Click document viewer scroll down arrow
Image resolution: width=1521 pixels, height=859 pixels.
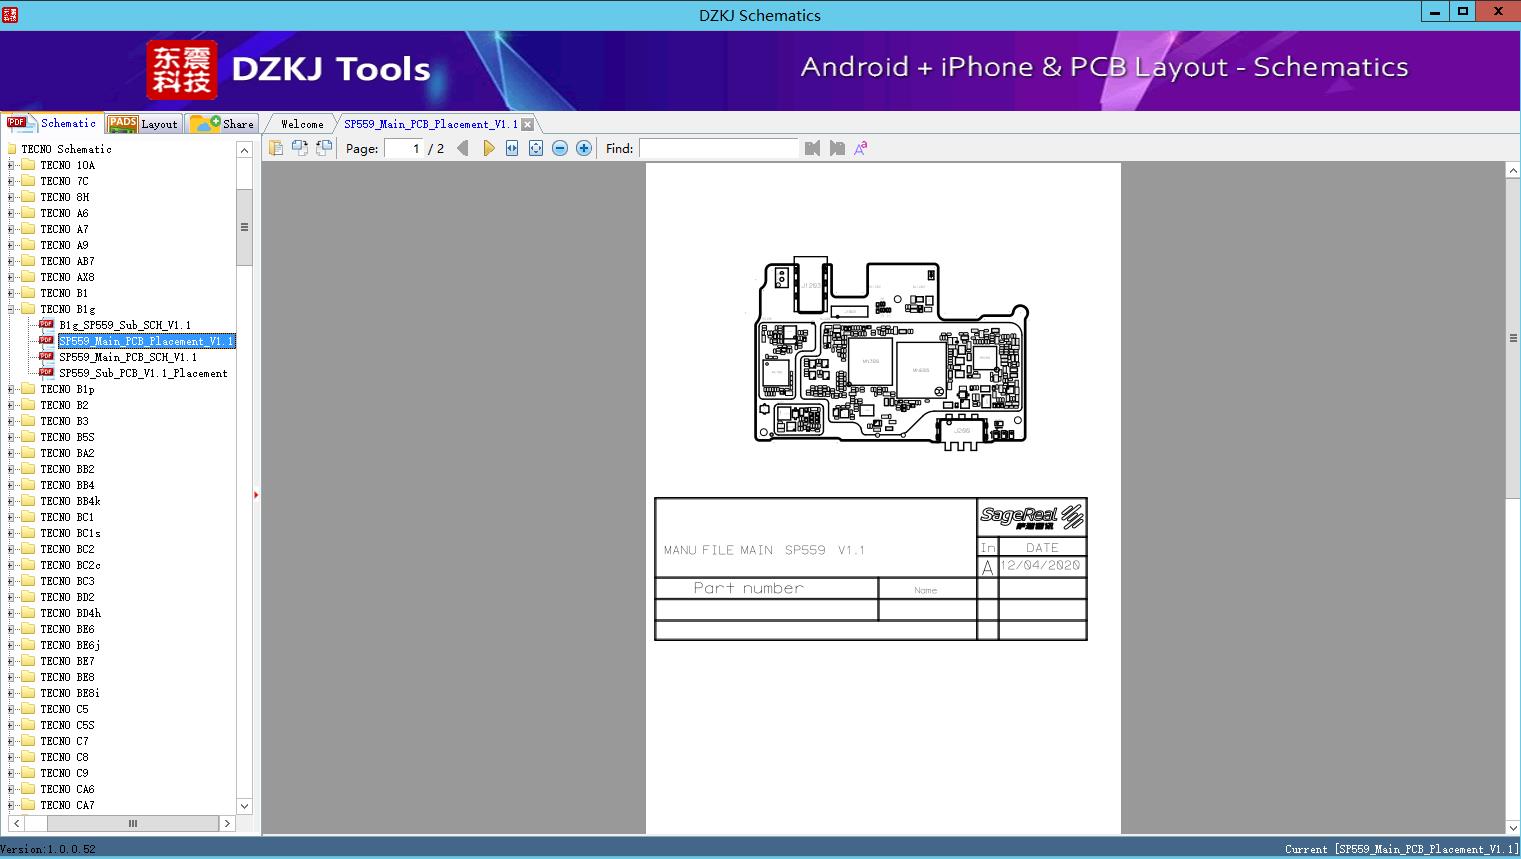click(1513, 827)
